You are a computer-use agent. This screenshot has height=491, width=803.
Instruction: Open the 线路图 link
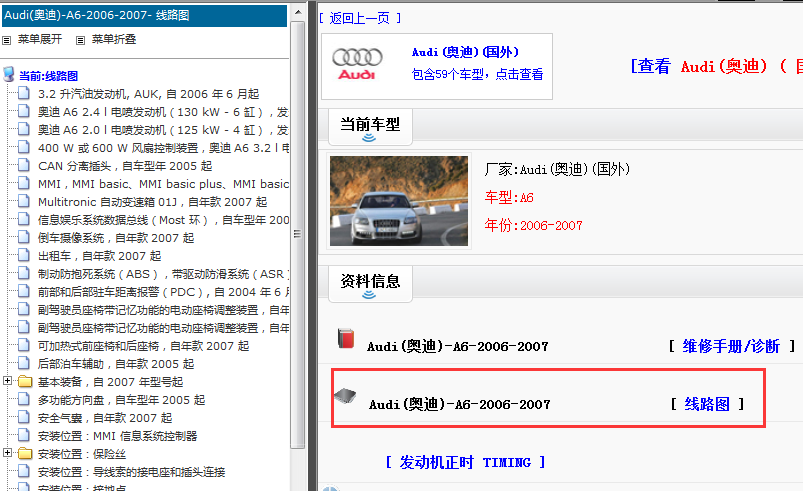(x=707, y=404)
